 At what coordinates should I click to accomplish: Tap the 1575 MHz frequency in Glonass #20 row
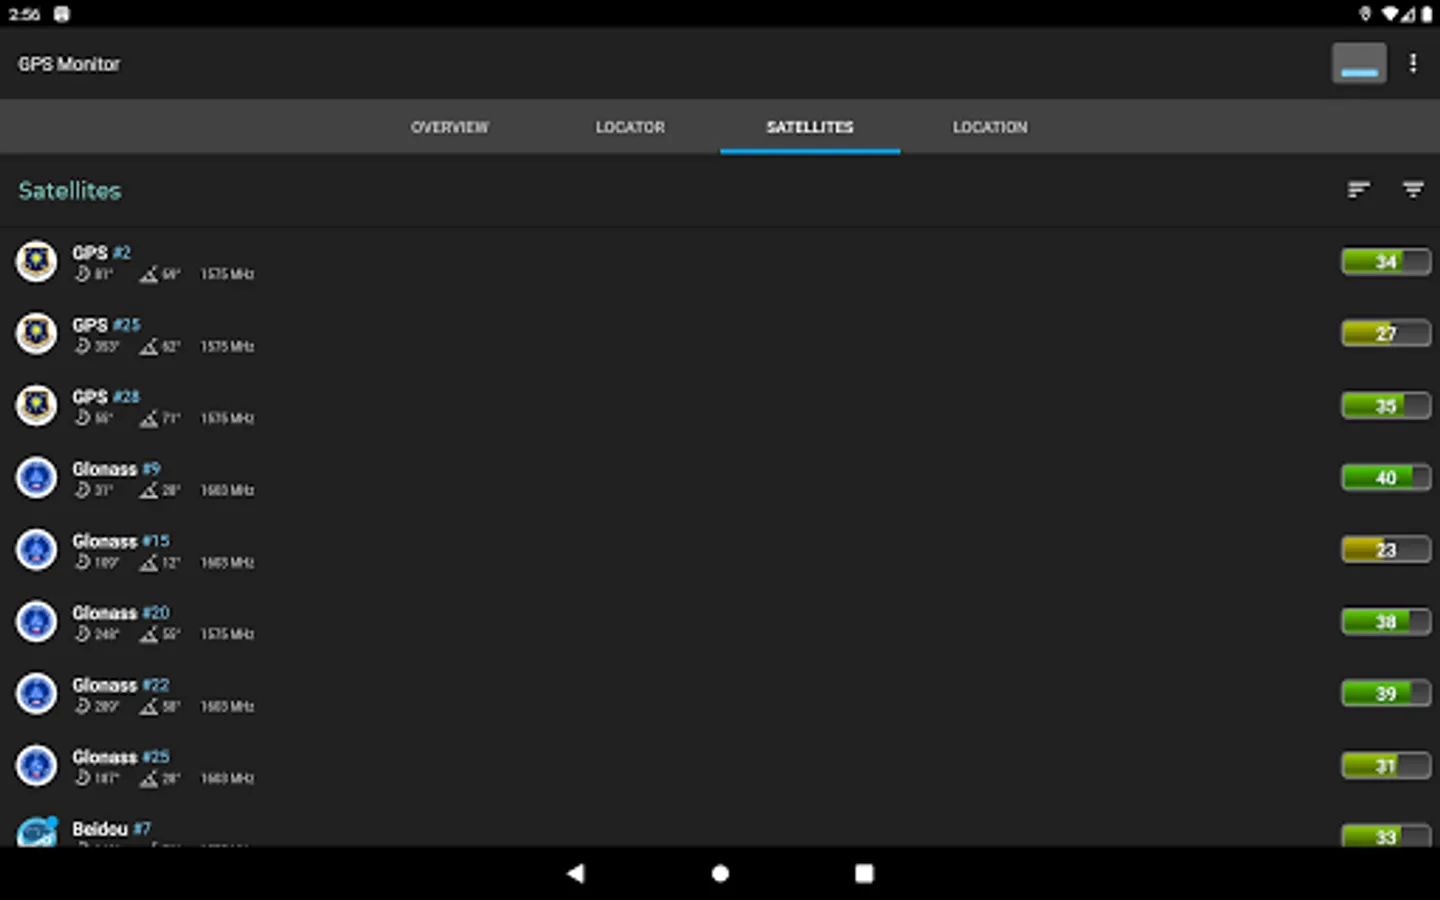pyautogui.click(x=227, y=634)
